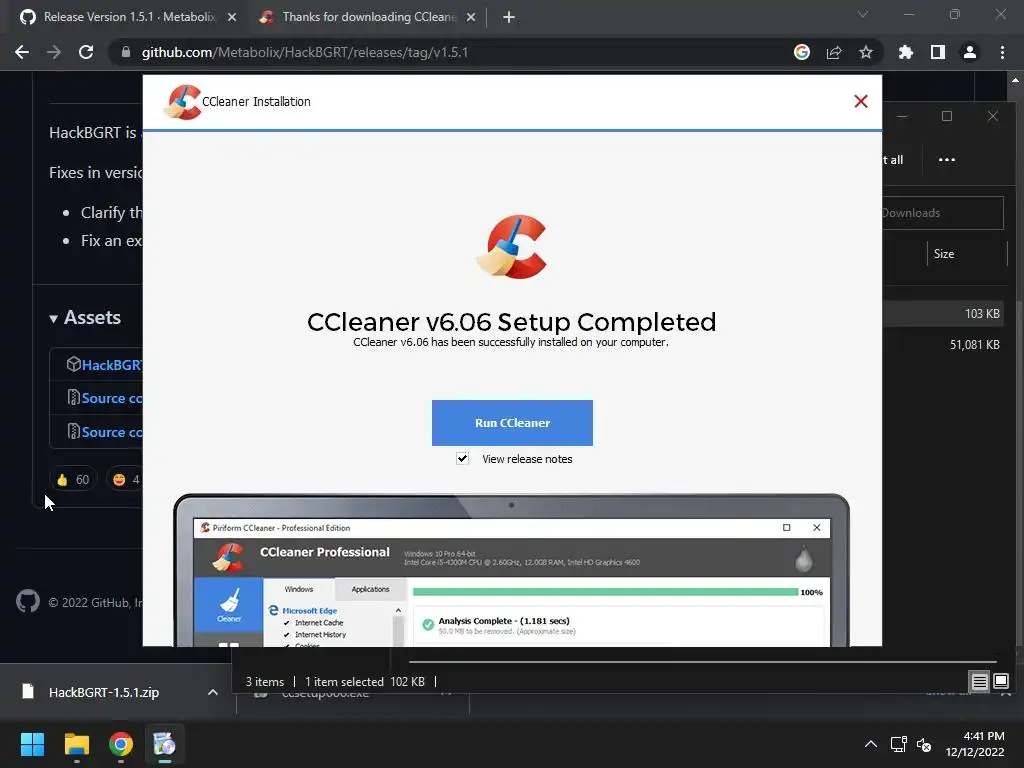
Task: Click thumbs up reaction 60
Action: point(73,479)
